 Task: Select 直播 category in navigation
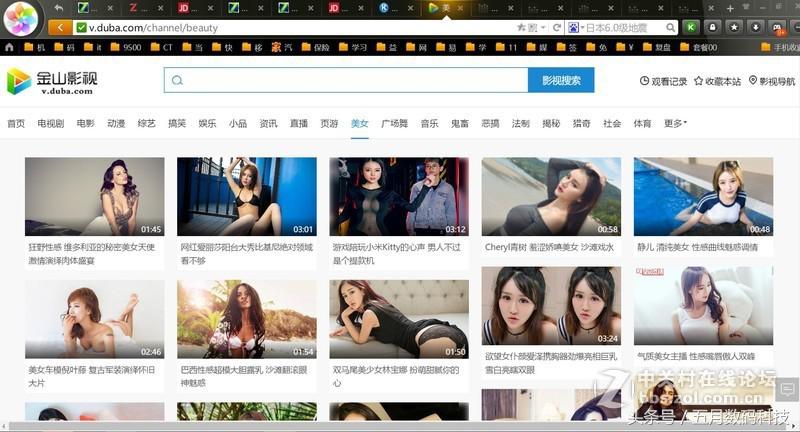pyautogui.click(x=299, y=123)
